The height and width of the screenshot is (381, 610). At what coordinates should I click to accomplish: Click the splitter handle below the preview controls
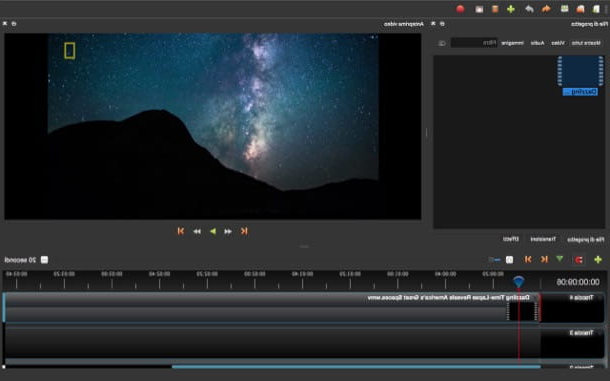click(x=304, y=246)
